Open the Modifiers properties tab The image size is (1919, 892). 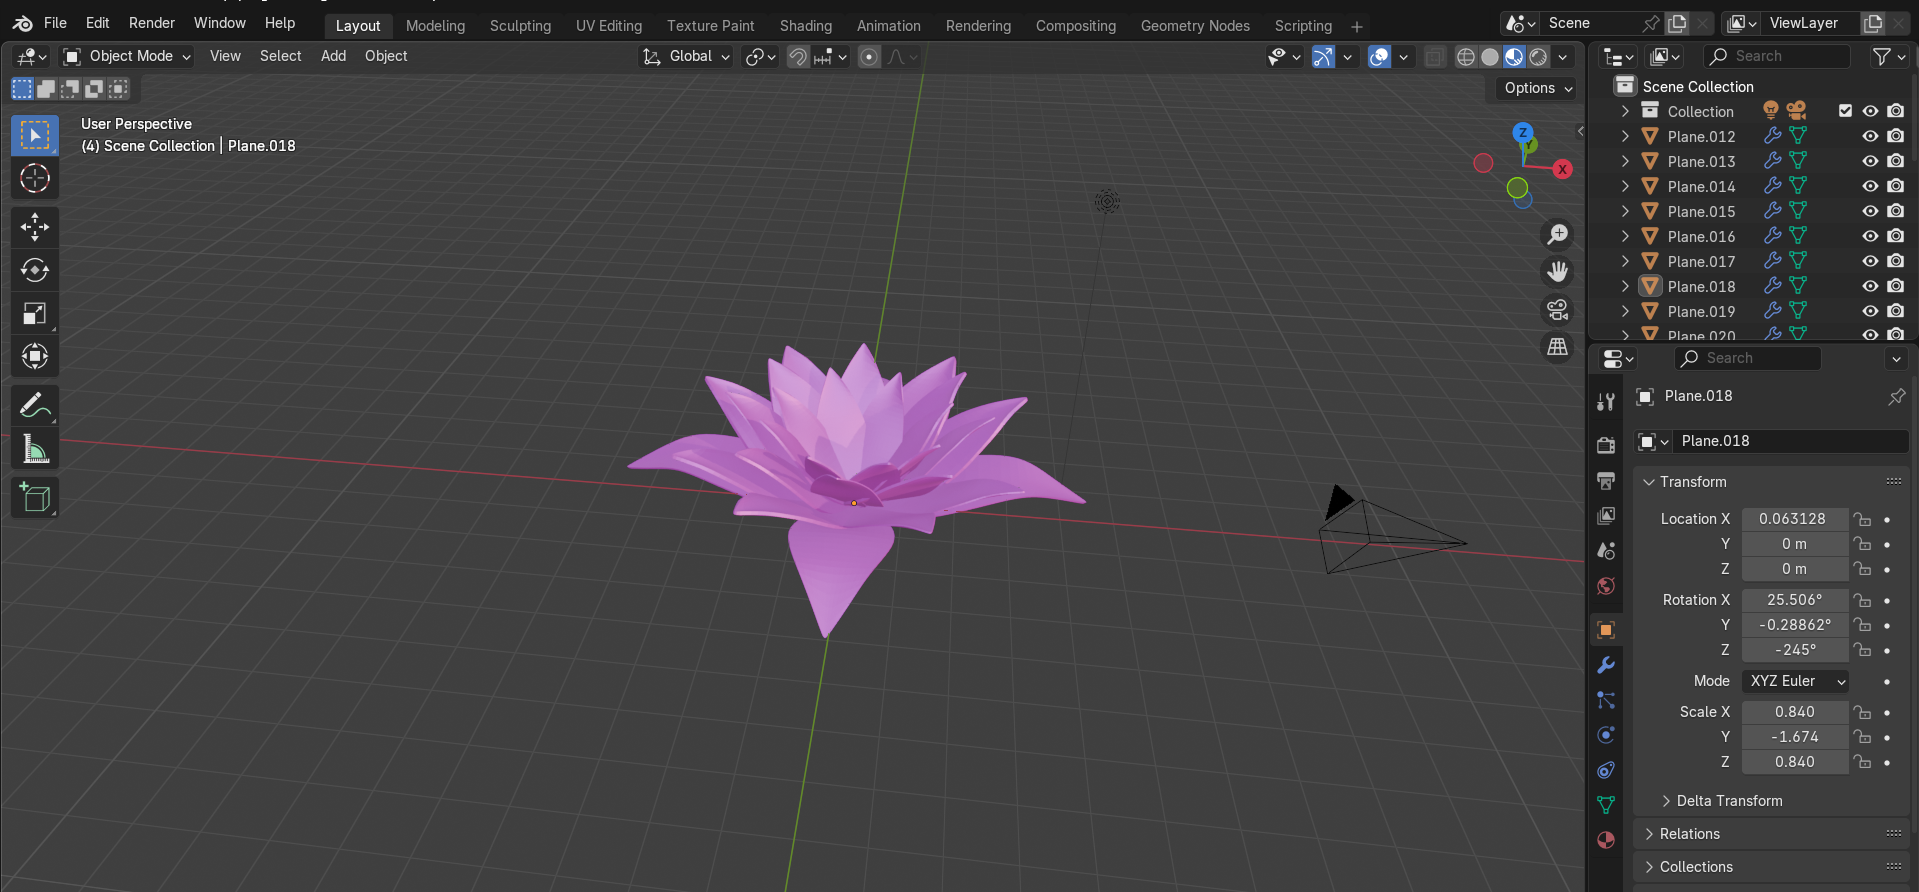[x=1606, y=665]
